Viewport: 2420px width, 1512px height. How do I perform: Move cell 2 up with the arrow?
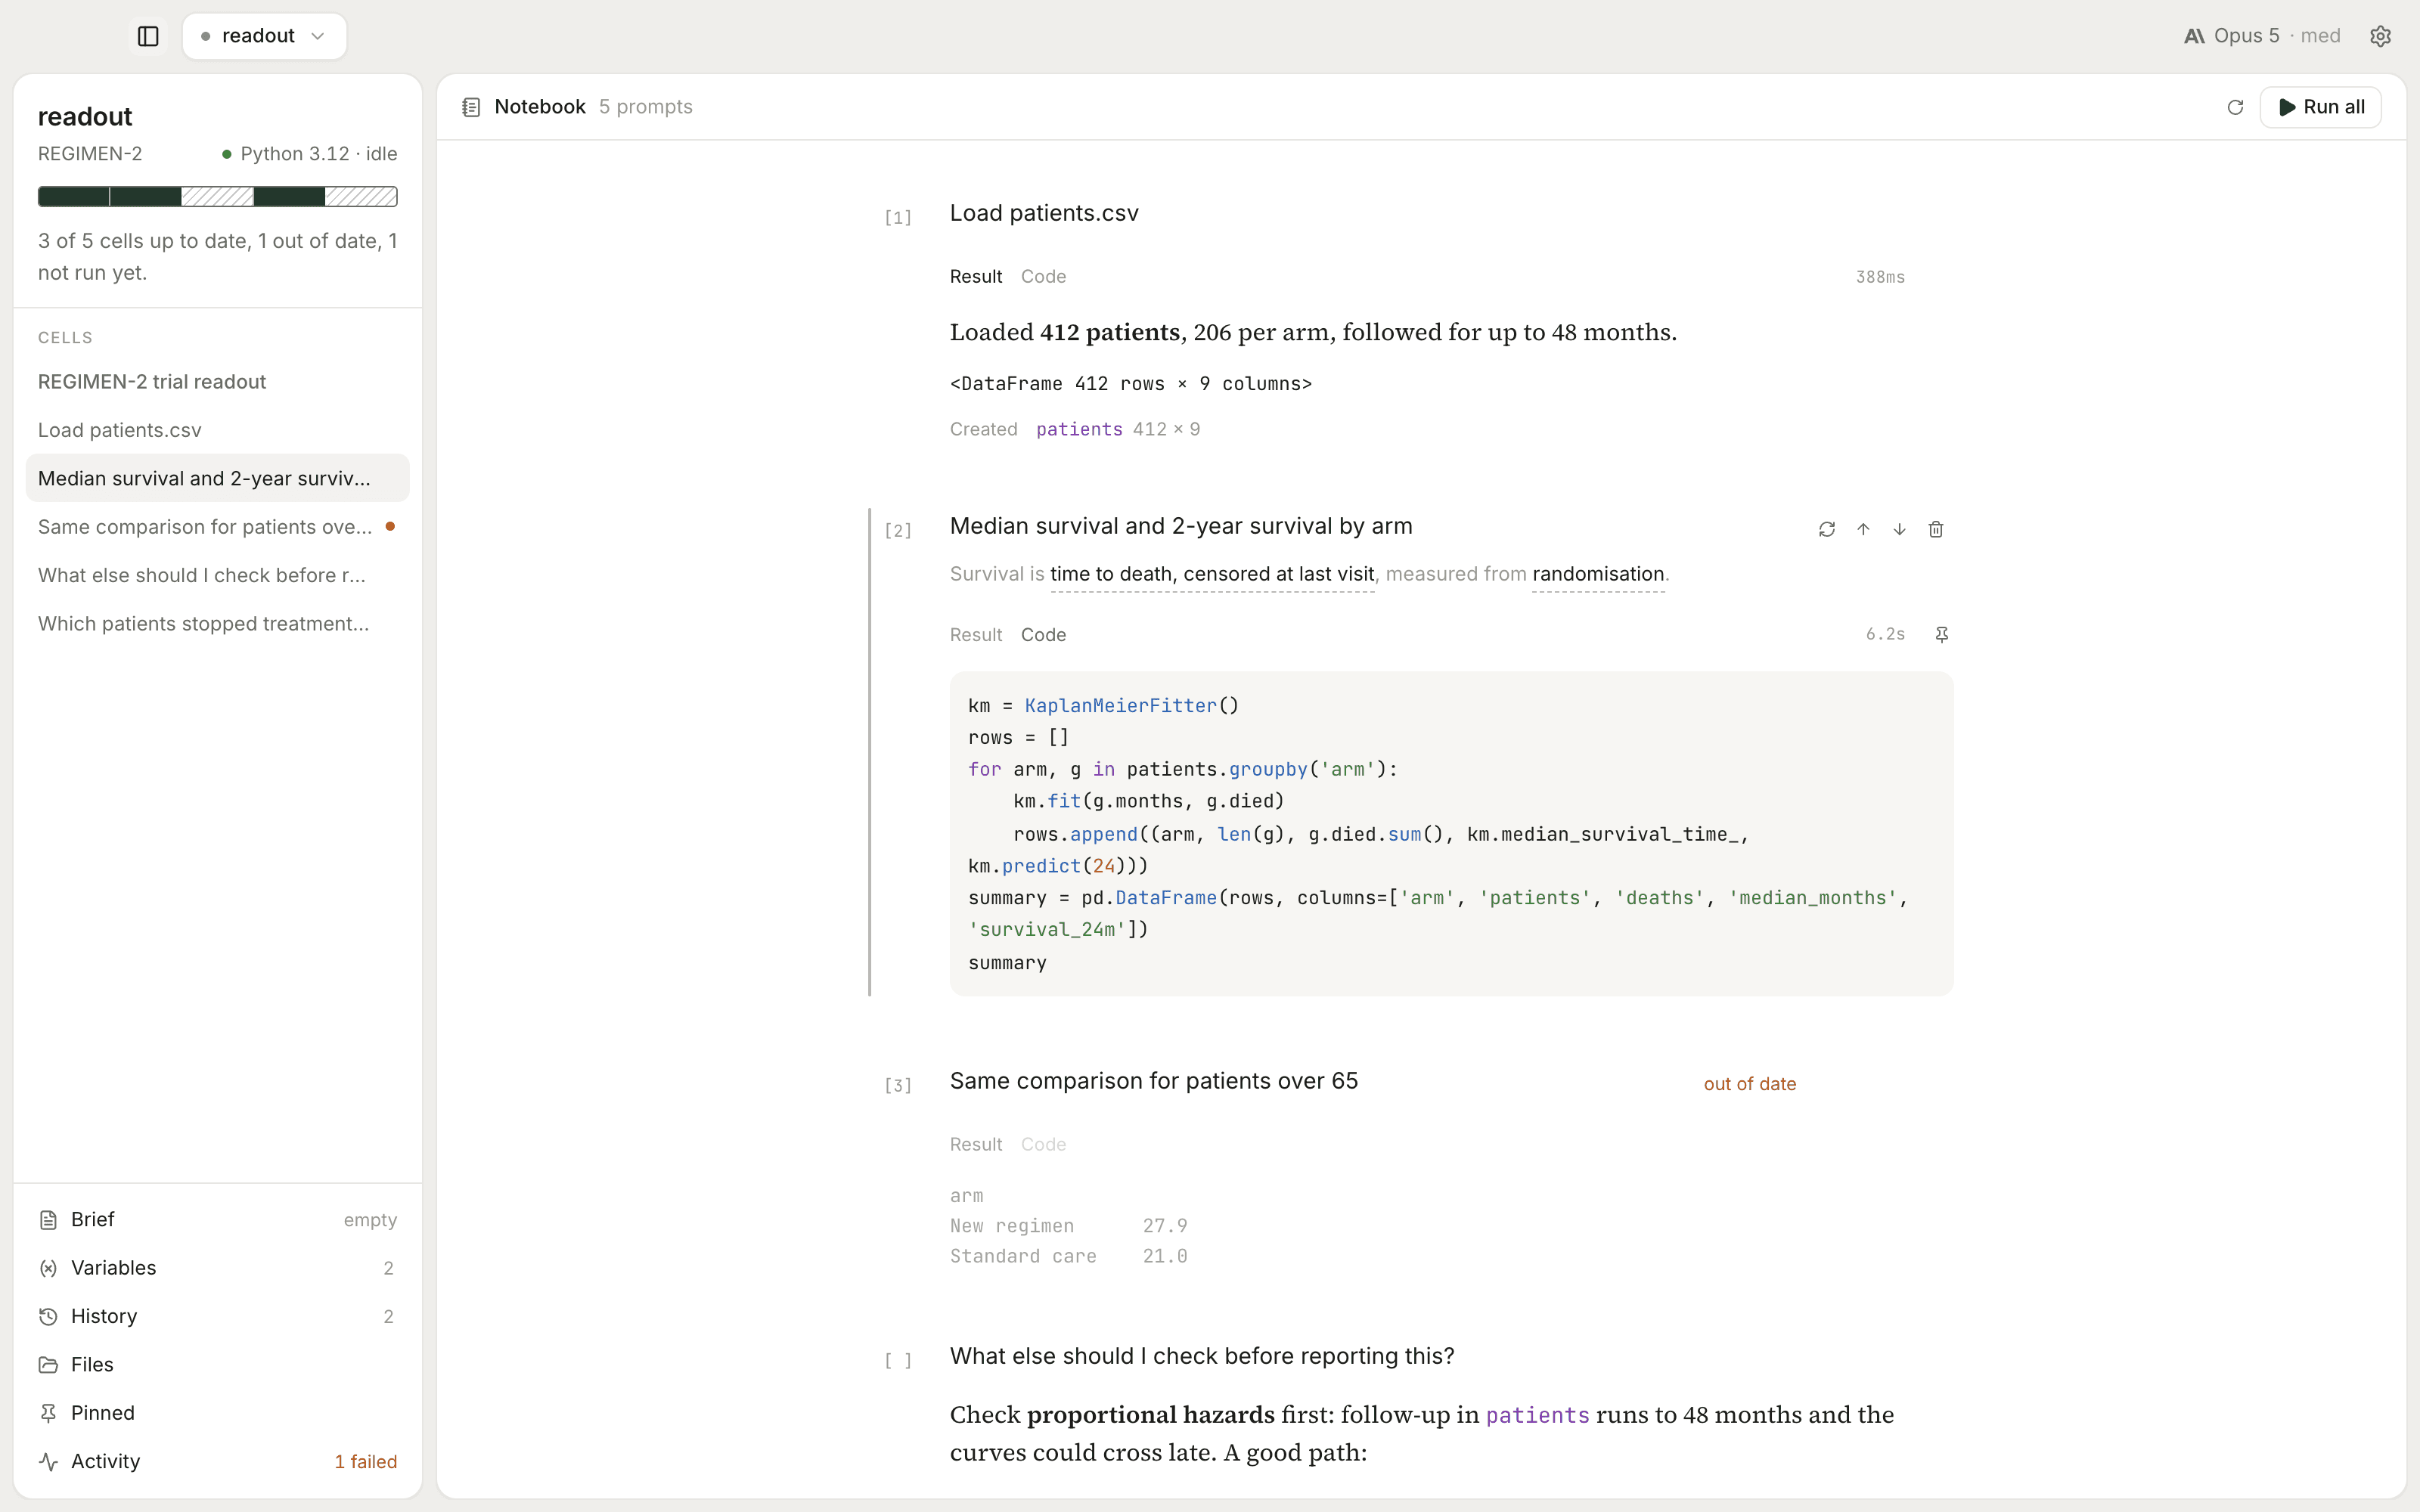coord(1863,529)
